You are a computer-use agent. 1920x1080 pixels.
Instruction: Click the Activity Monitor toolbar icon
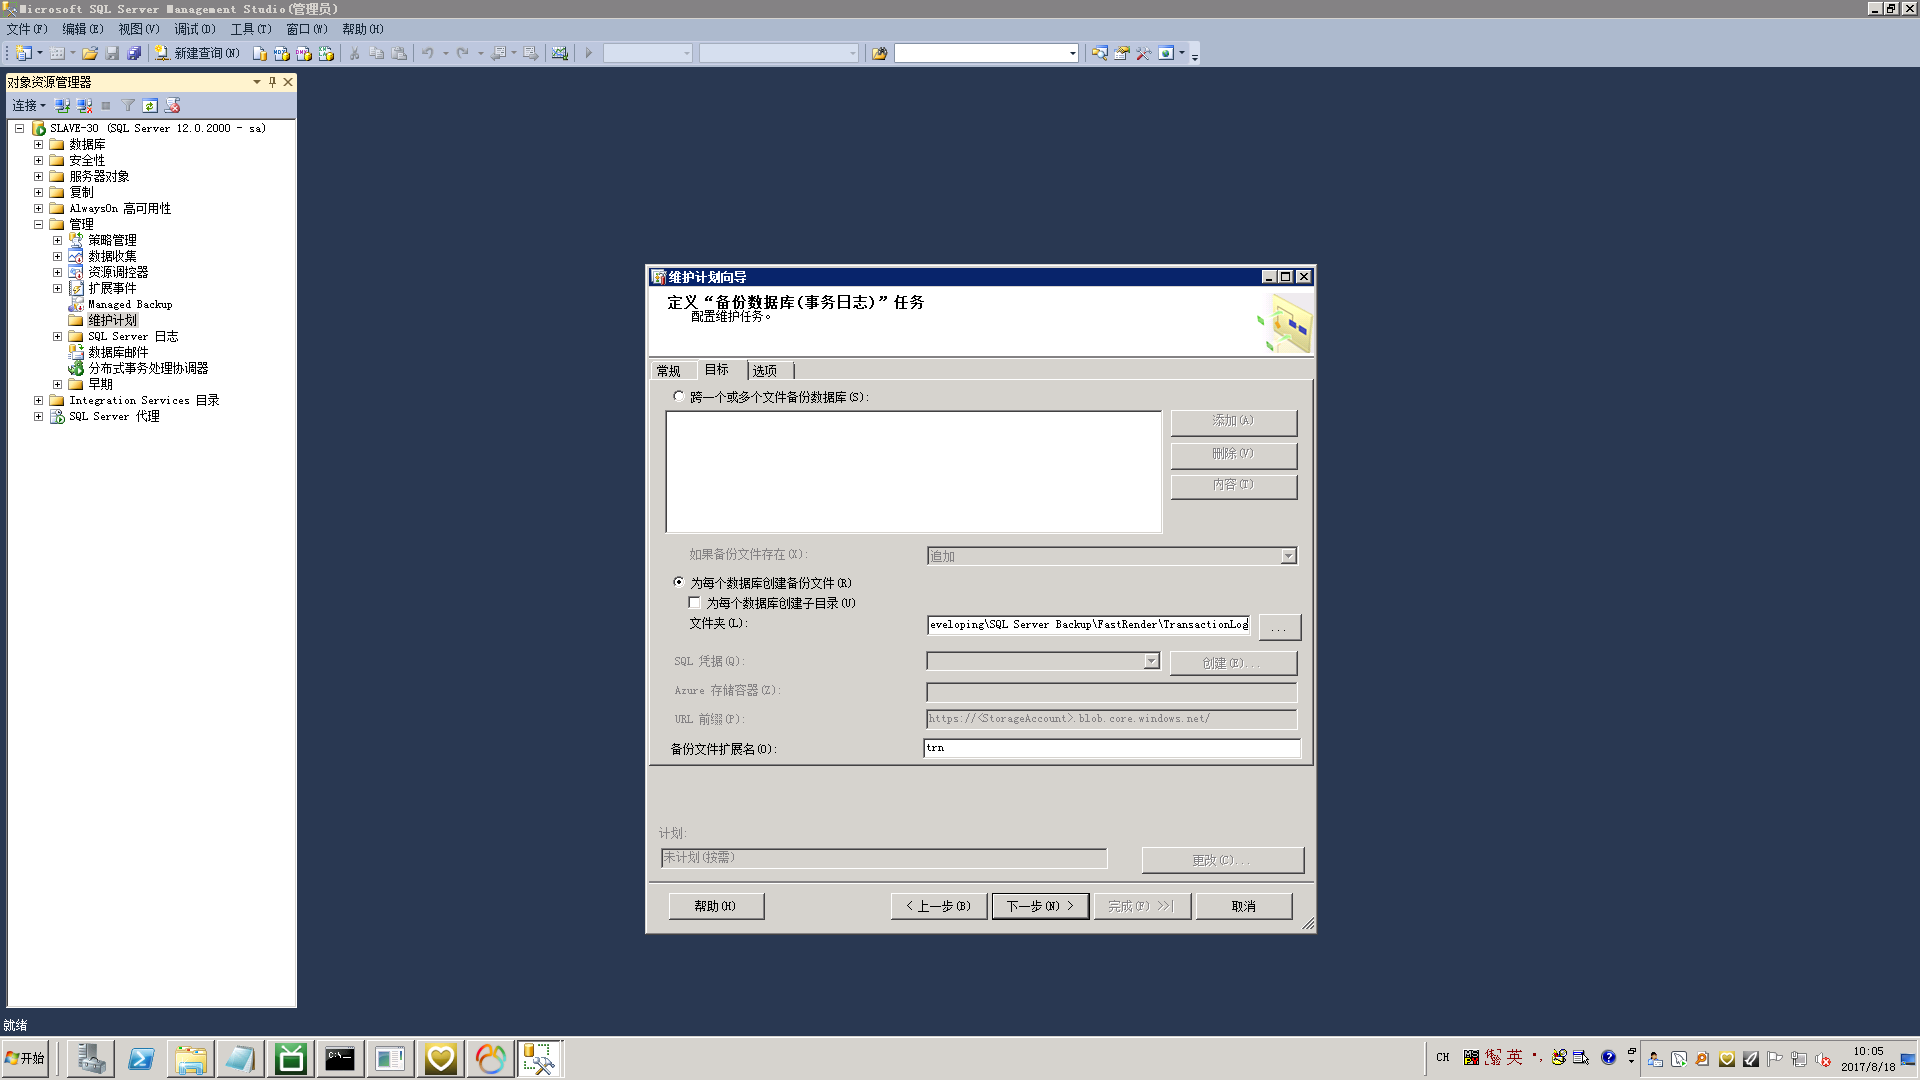point(560,53)
